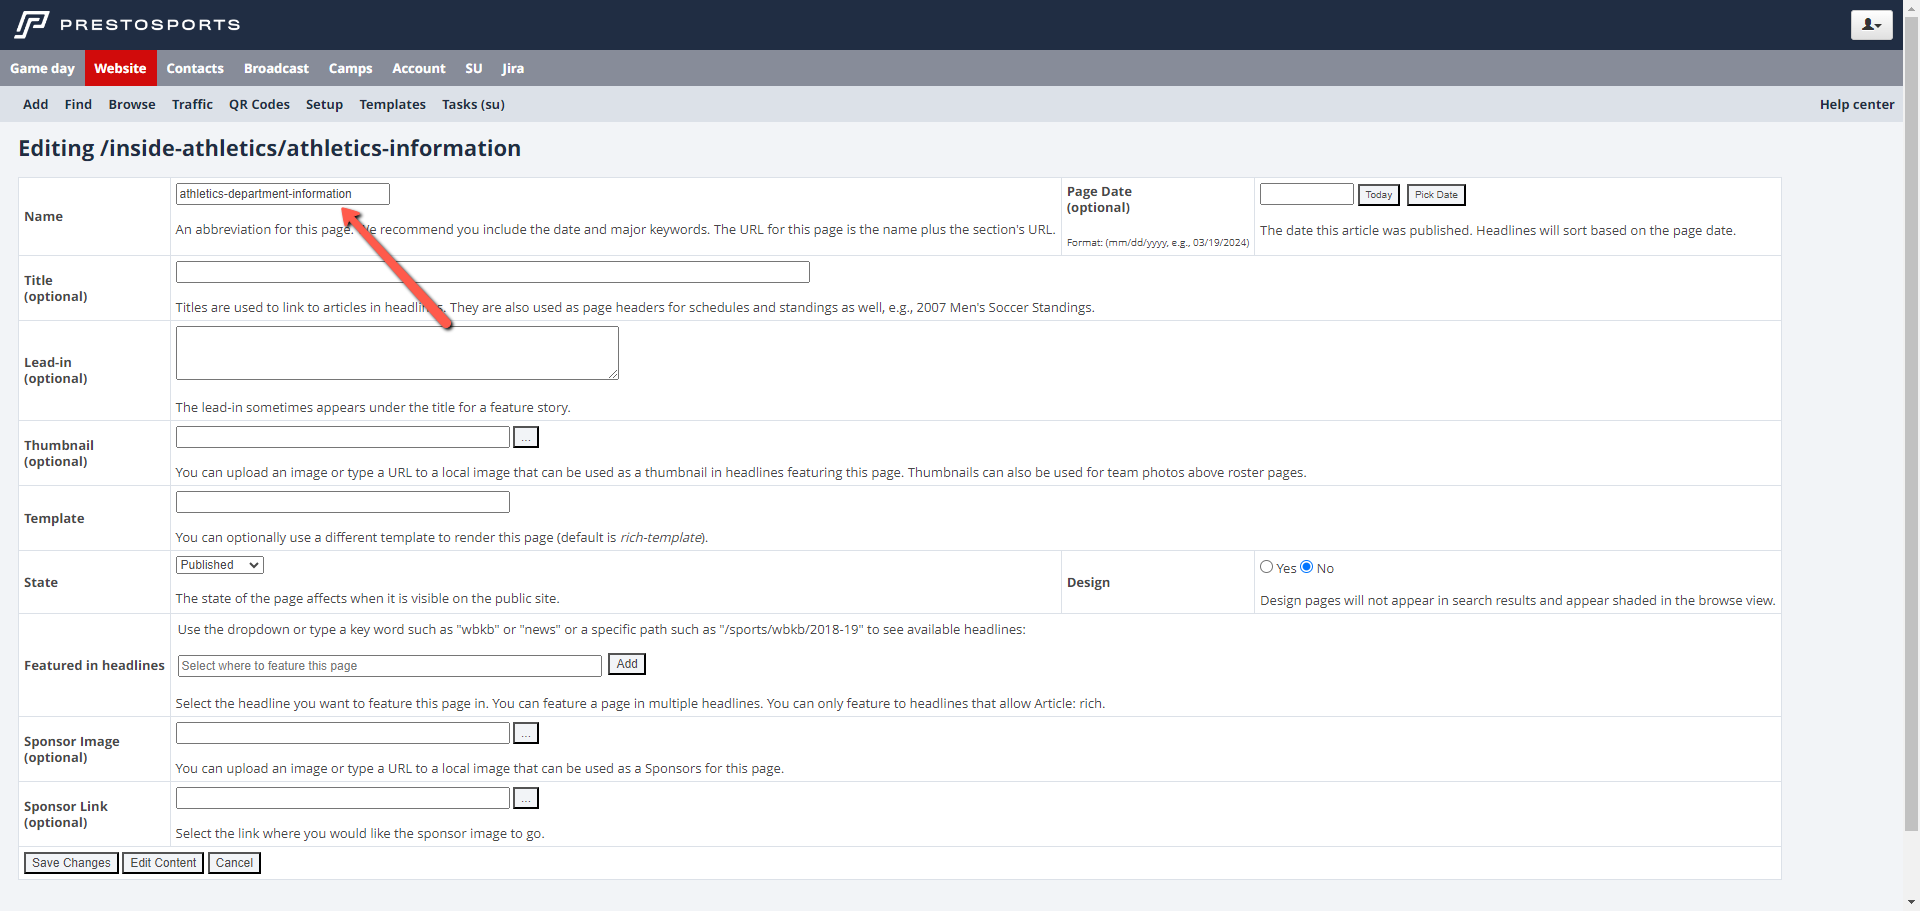Click the Cancel button

(x=234, y=863)
